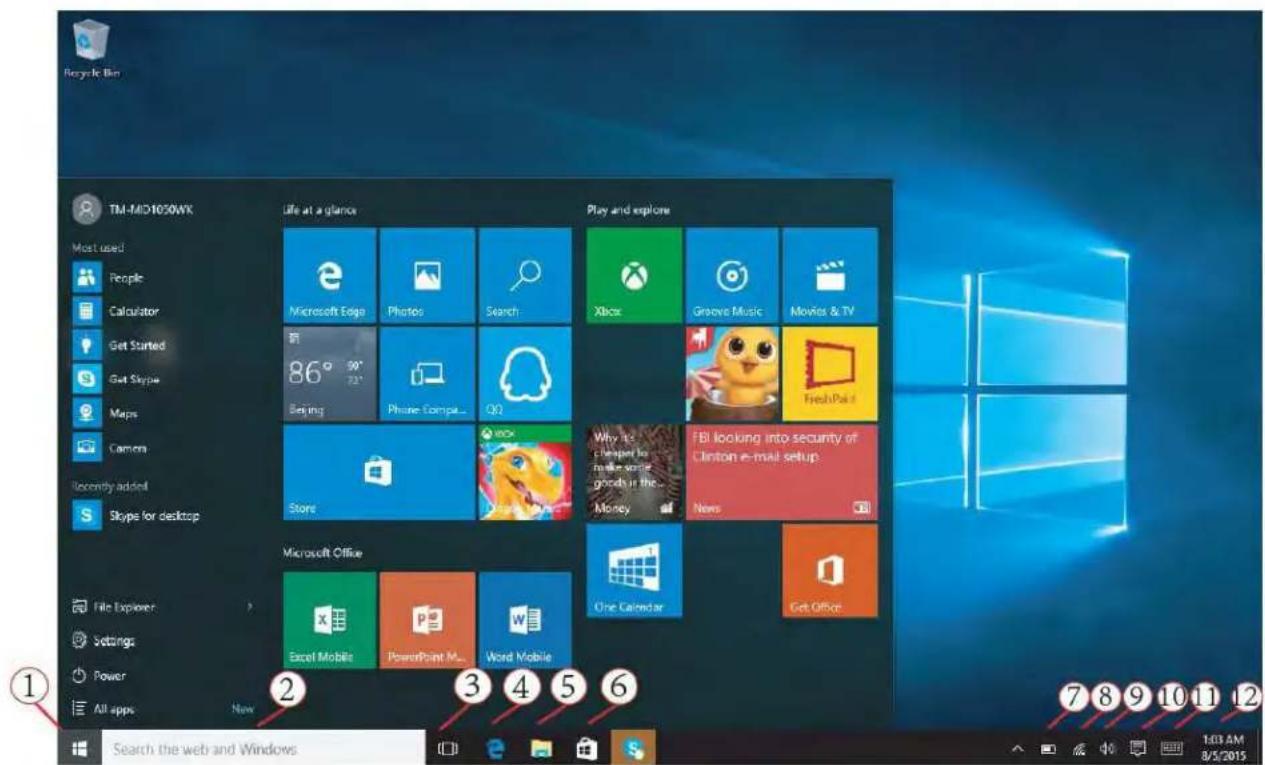Open the Action Center notifications icon

pos(1137,747)
